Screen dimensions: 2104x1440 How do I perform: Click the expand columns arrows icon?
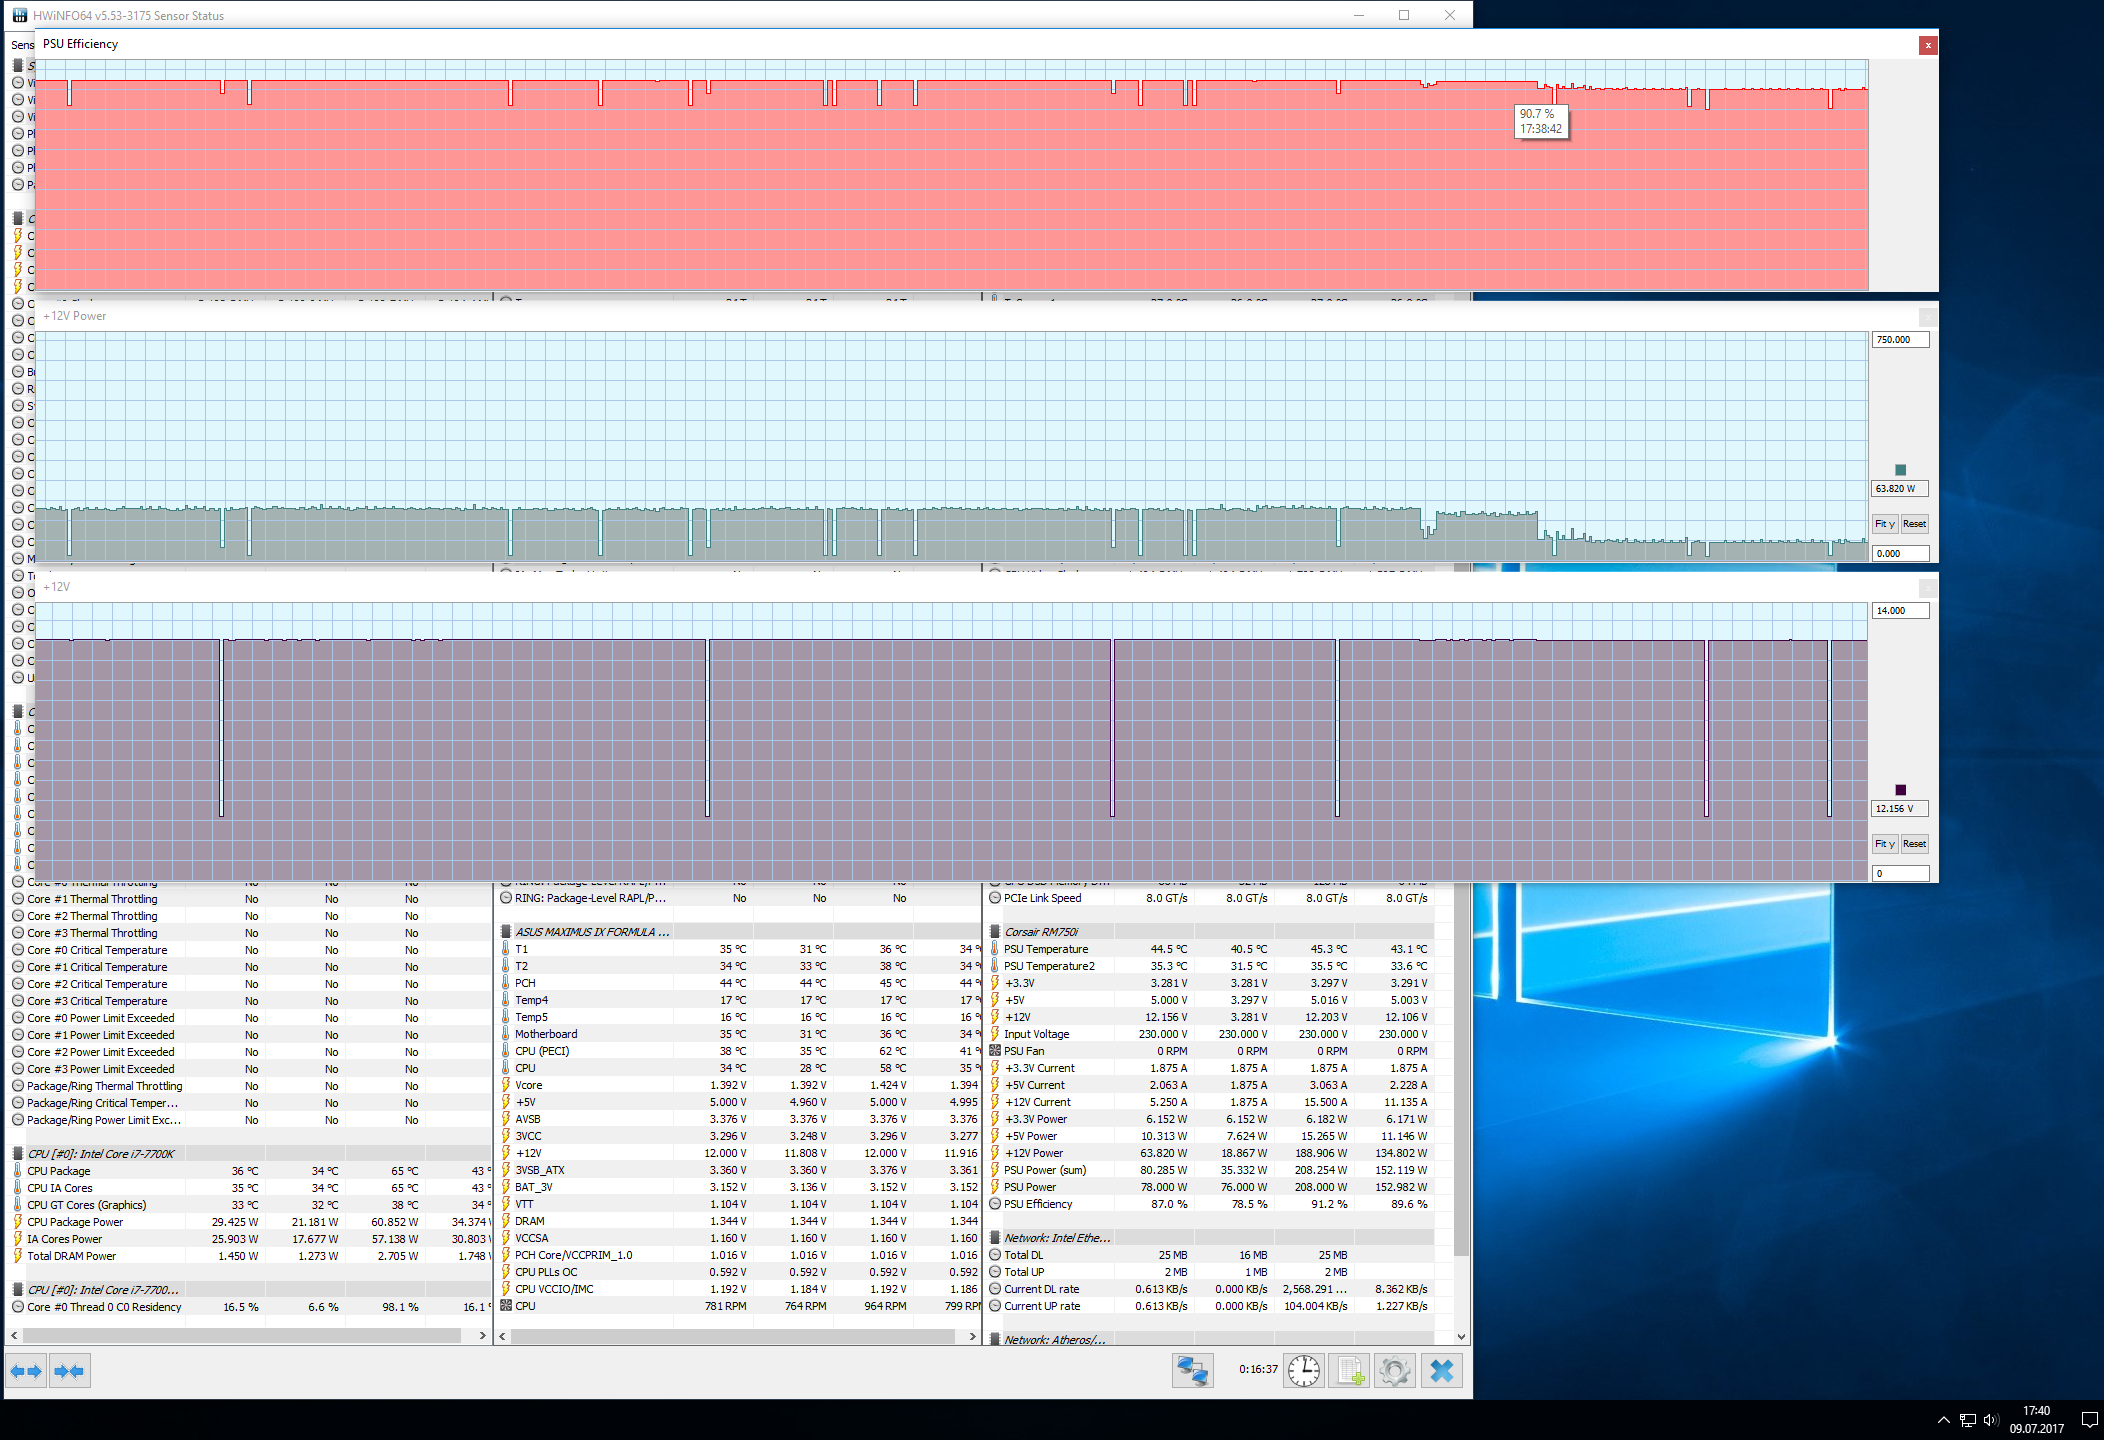pyautogui.click(x=27, y=1371)
